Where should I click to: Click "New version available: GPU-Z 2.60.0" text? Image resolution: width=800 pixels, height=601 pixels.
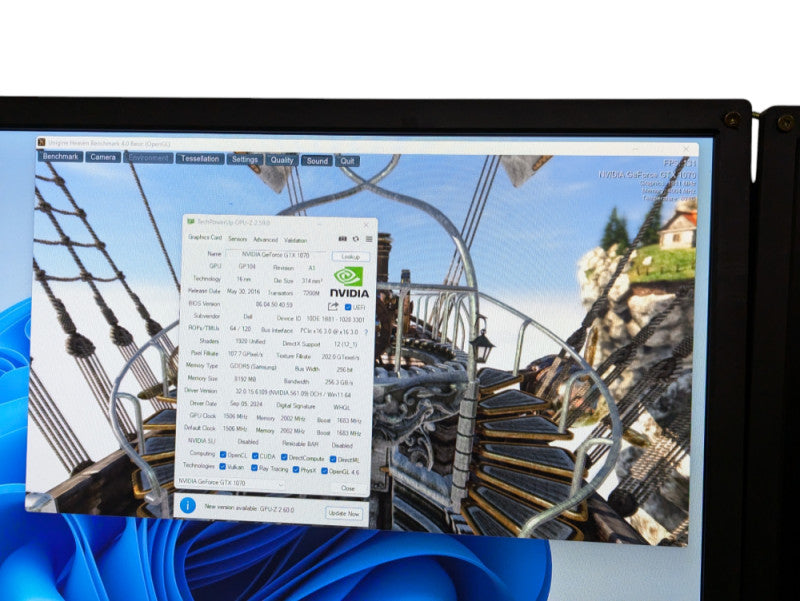[249, 508]
